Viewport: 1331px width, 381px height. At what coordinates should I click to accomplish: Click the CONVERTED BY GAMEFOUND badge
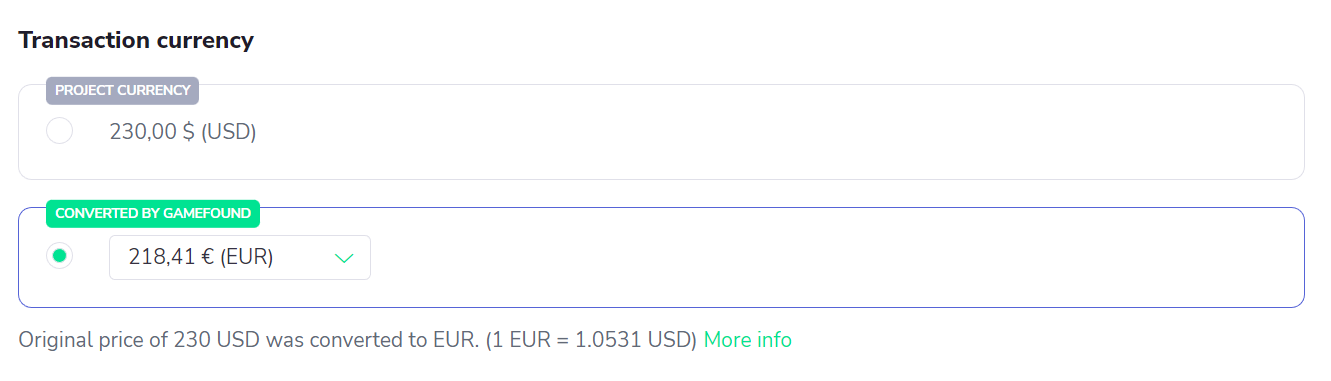coord(153,213)
